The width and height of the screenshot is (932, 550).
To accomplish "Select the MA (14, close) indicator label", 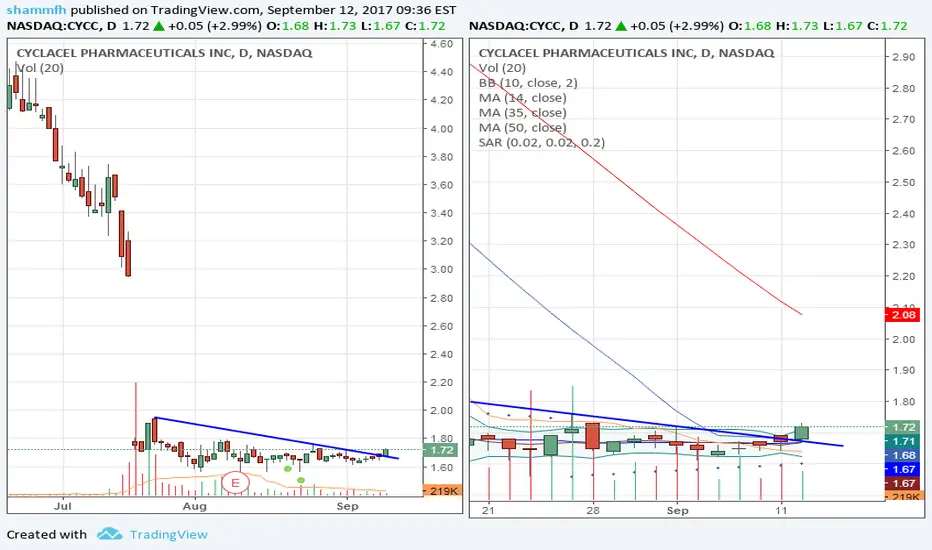I will click(x=522, y=98).
